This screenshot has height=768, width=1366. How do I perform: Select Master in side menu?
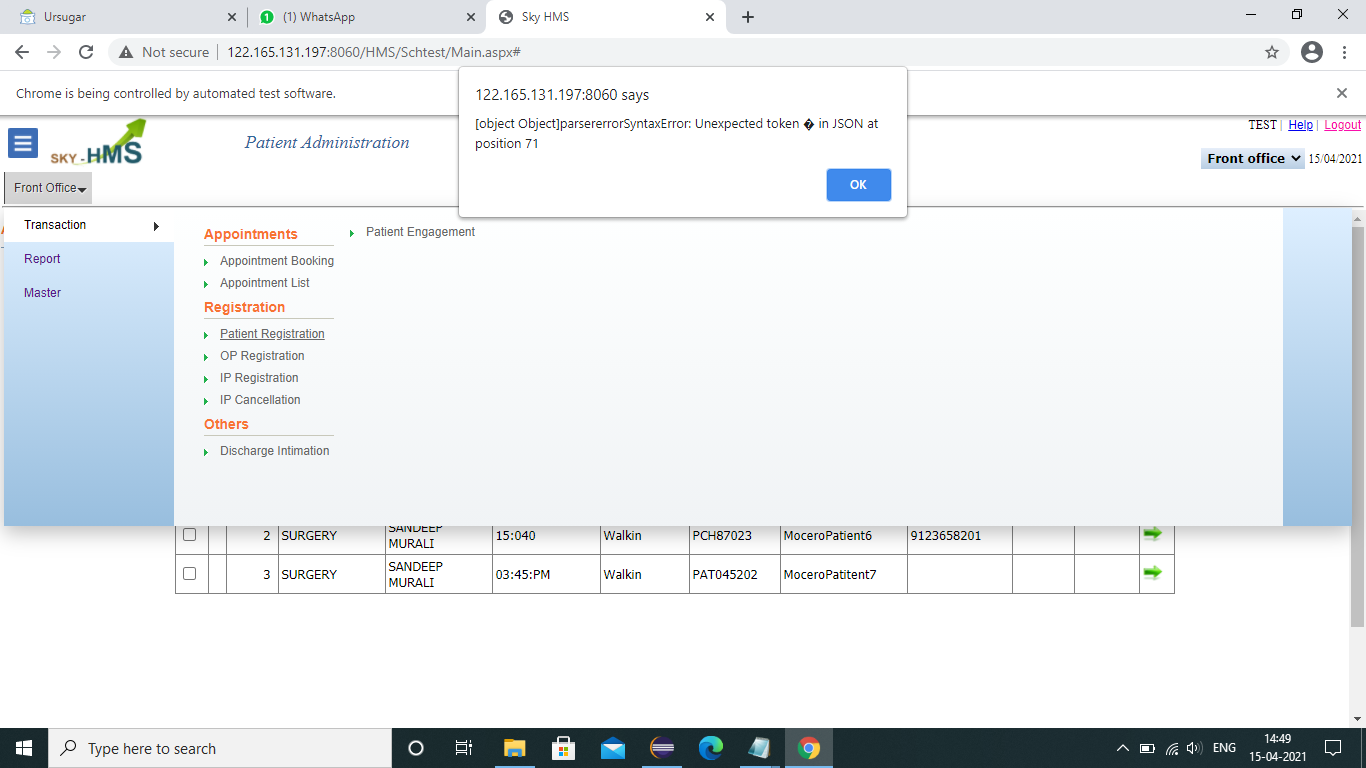pyautogui.click(x=43, y=293)
